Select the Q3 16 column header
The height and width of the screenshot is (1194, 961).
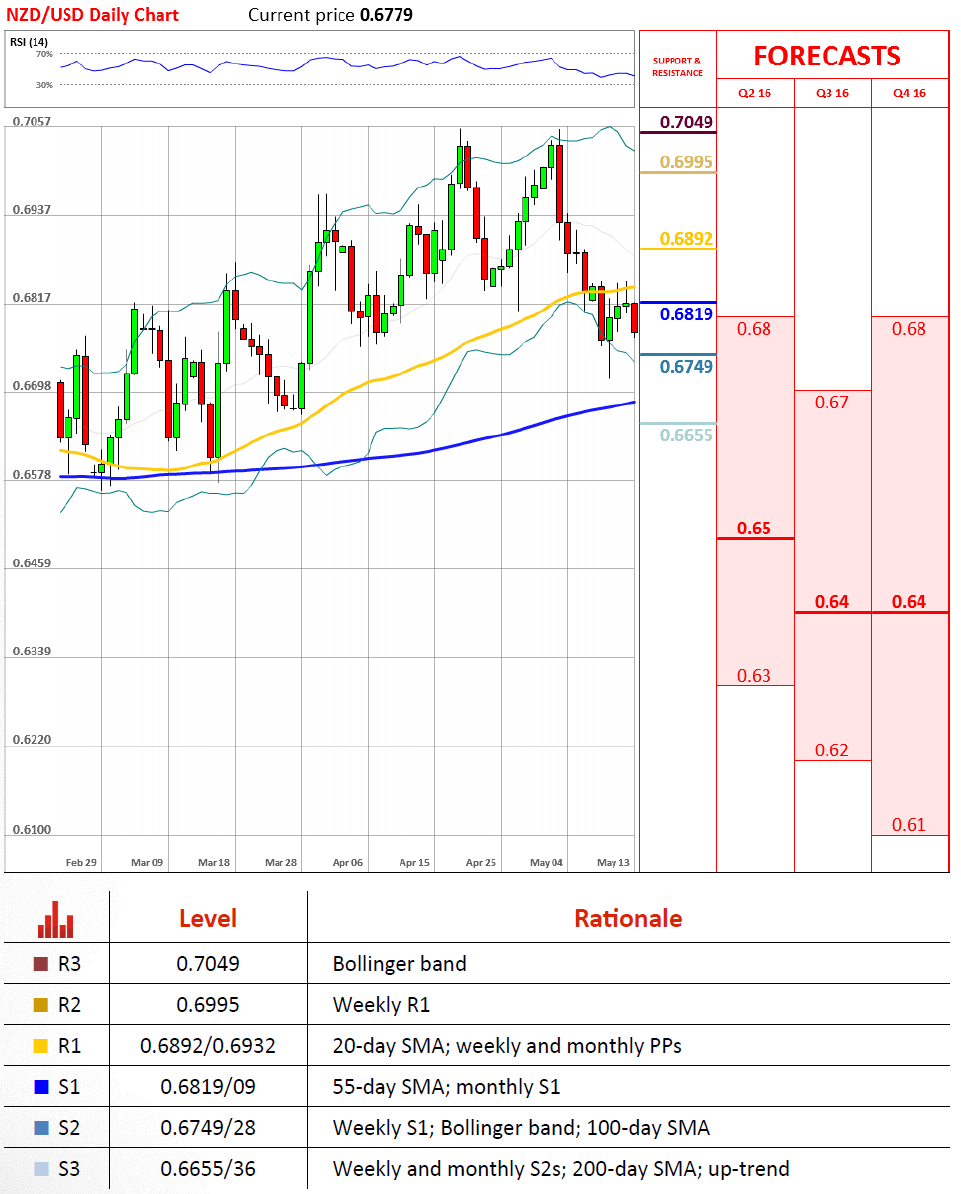pos(832,93)
